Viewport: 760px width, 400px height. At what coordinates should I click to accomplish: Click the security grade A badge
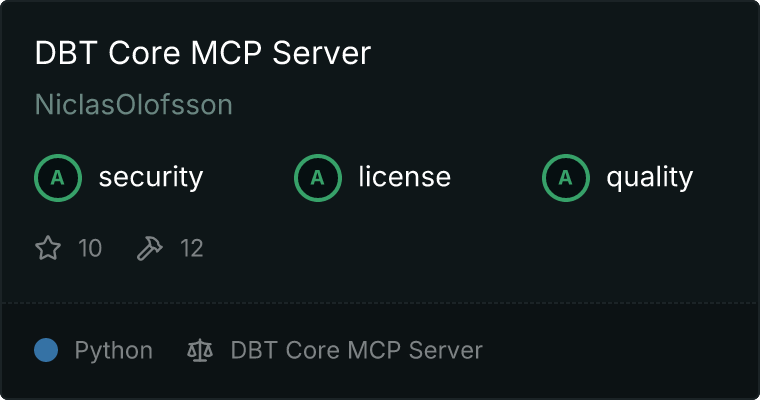click(x=58, y=177)
